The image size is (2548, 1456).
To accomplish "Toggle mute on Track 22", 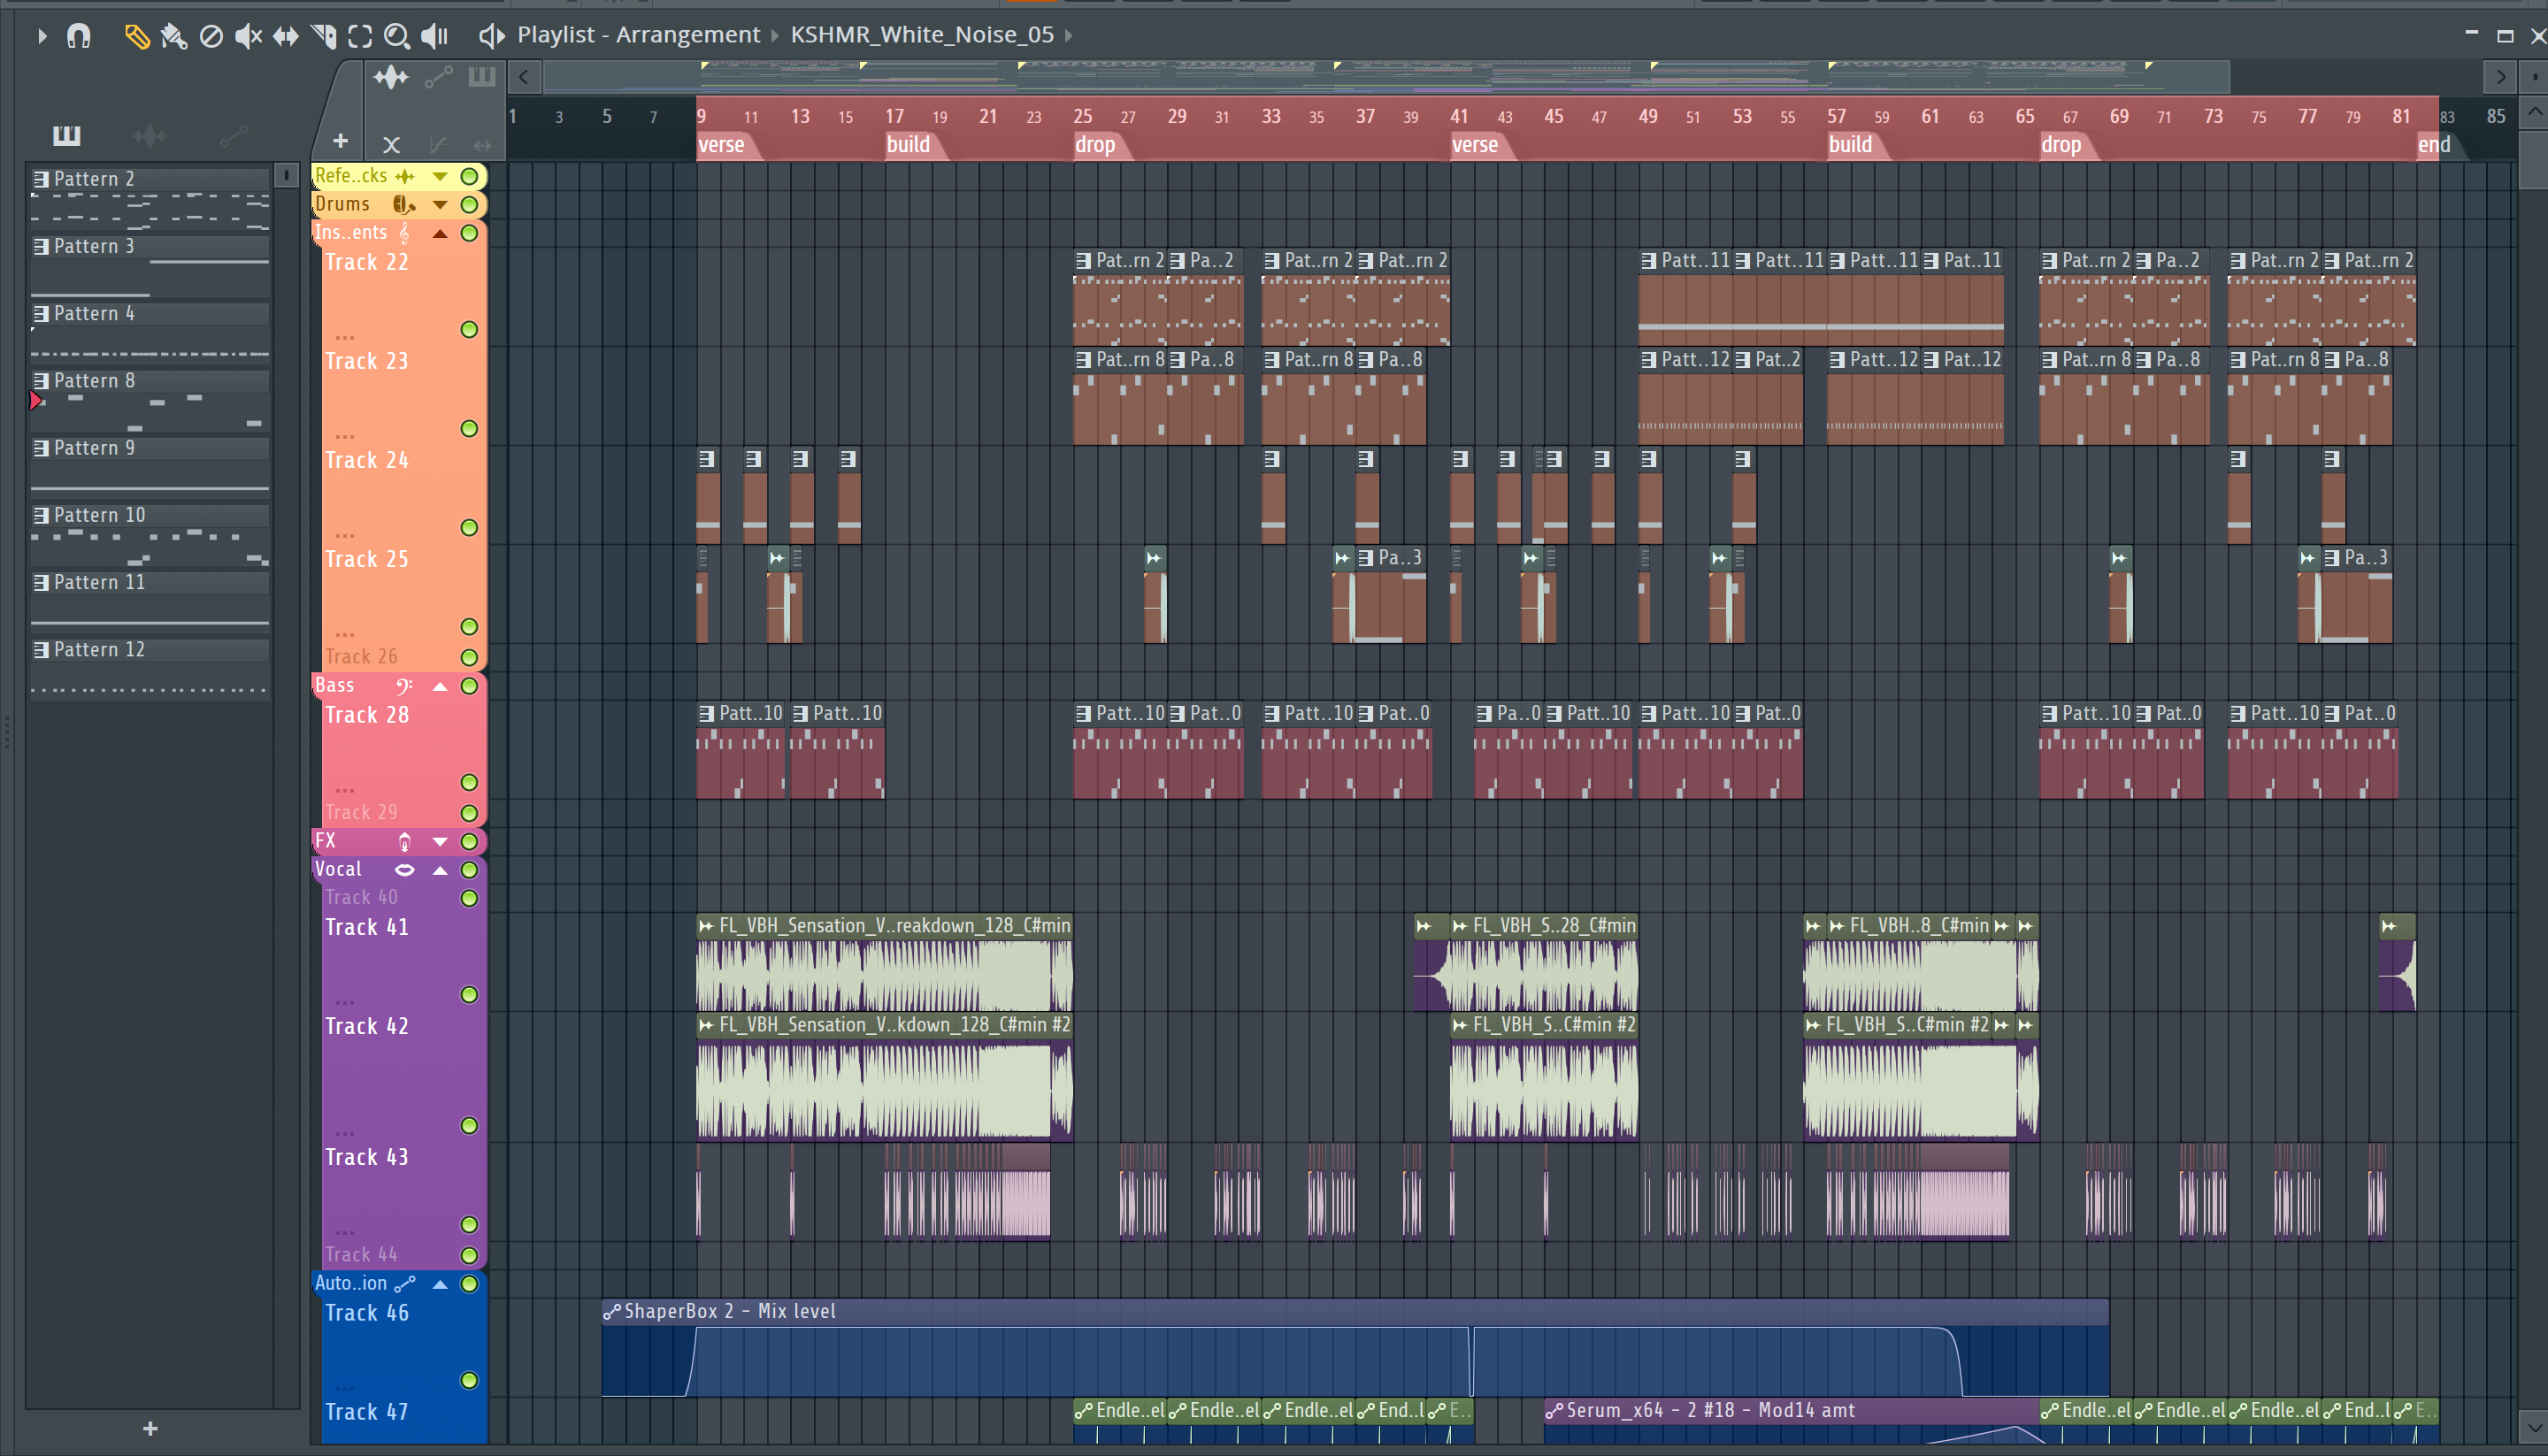I will pos(469,329).
